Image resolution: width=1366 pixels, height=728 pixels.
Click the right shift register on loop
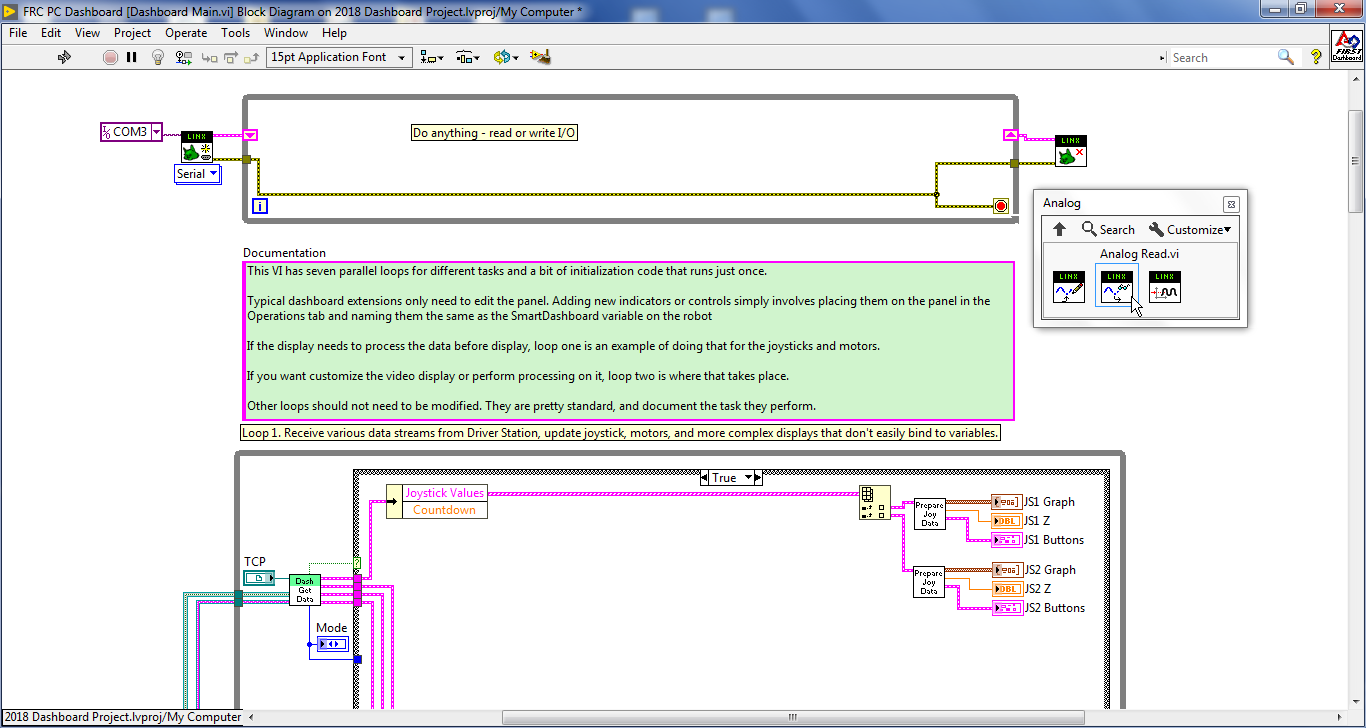(1010, 135)
